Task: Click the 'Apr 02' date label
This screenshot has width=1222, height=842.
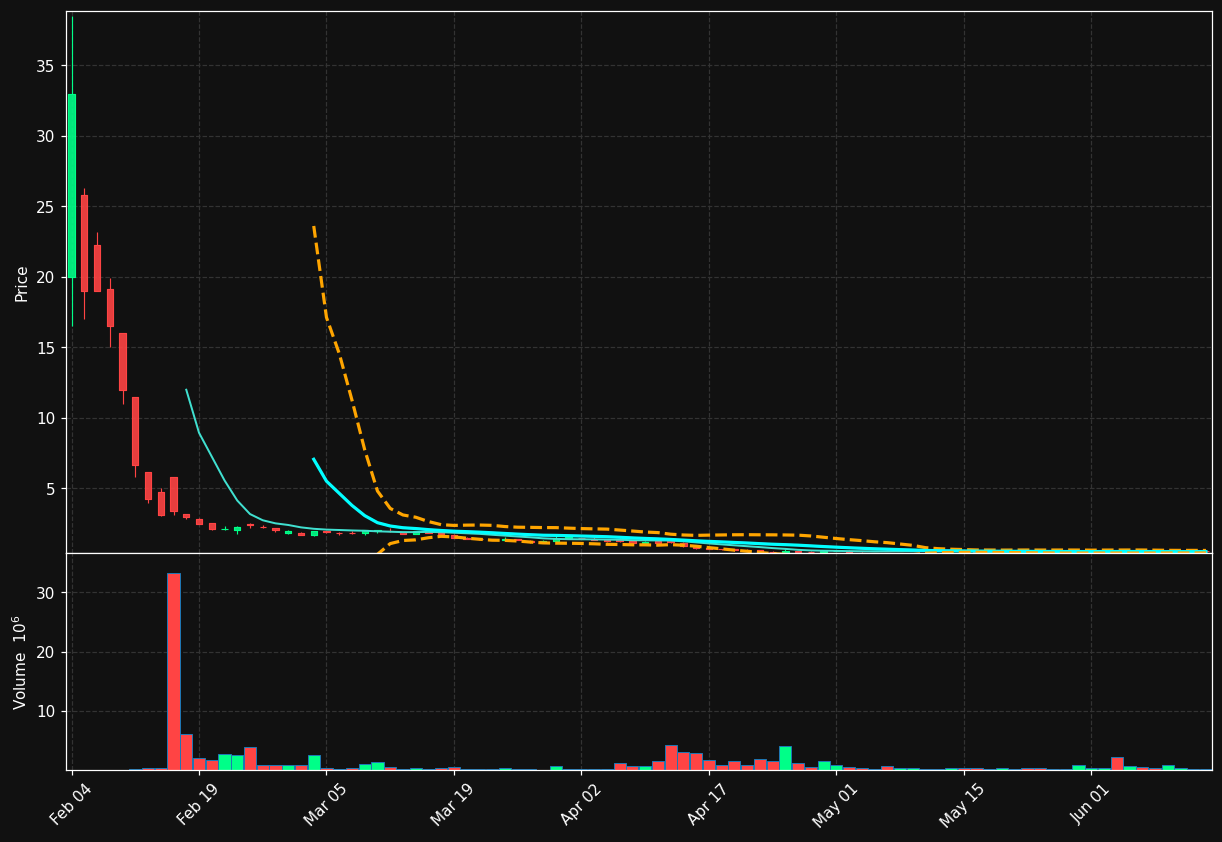Action: click(580, 804)
